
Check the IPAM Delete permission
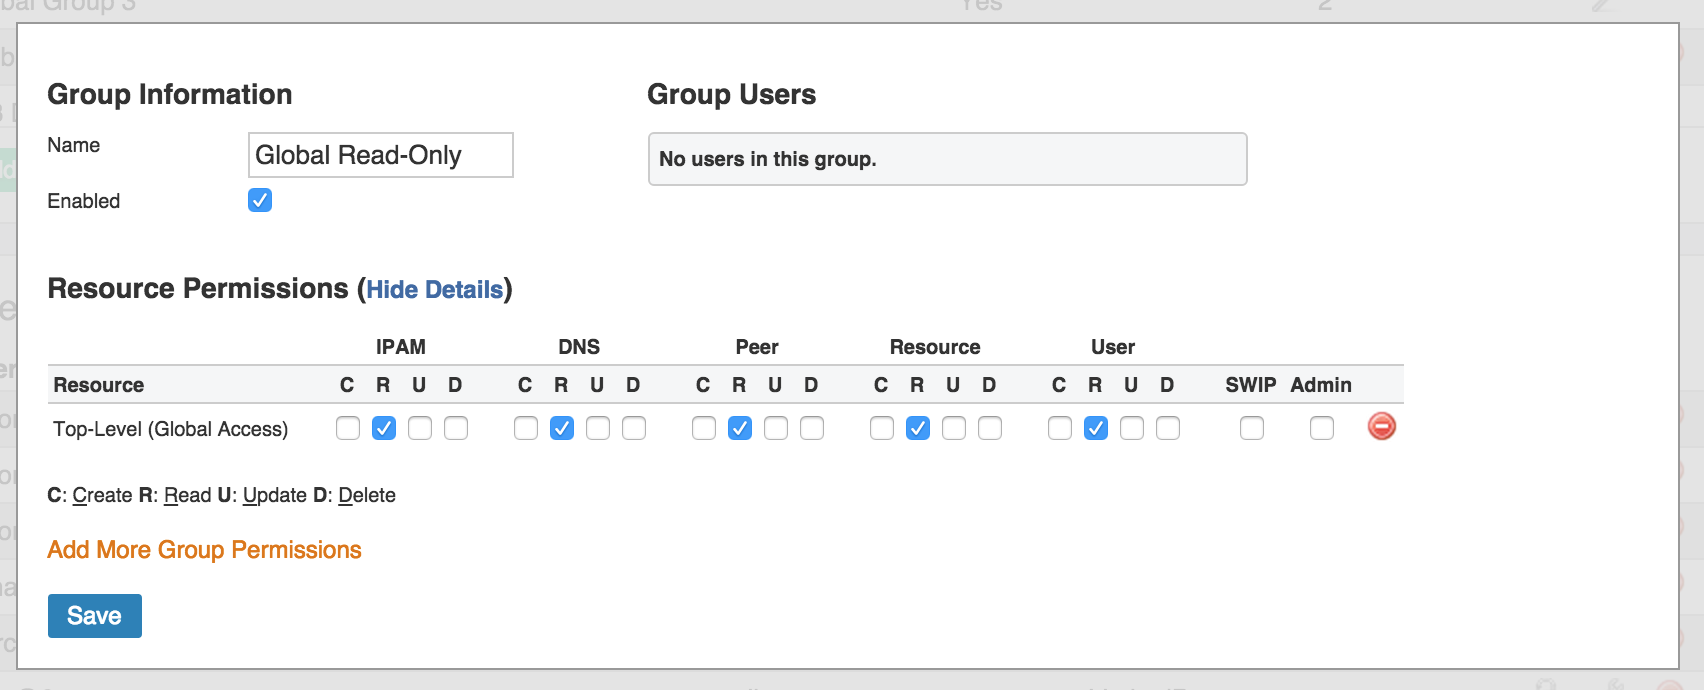[x=456, y=428]
